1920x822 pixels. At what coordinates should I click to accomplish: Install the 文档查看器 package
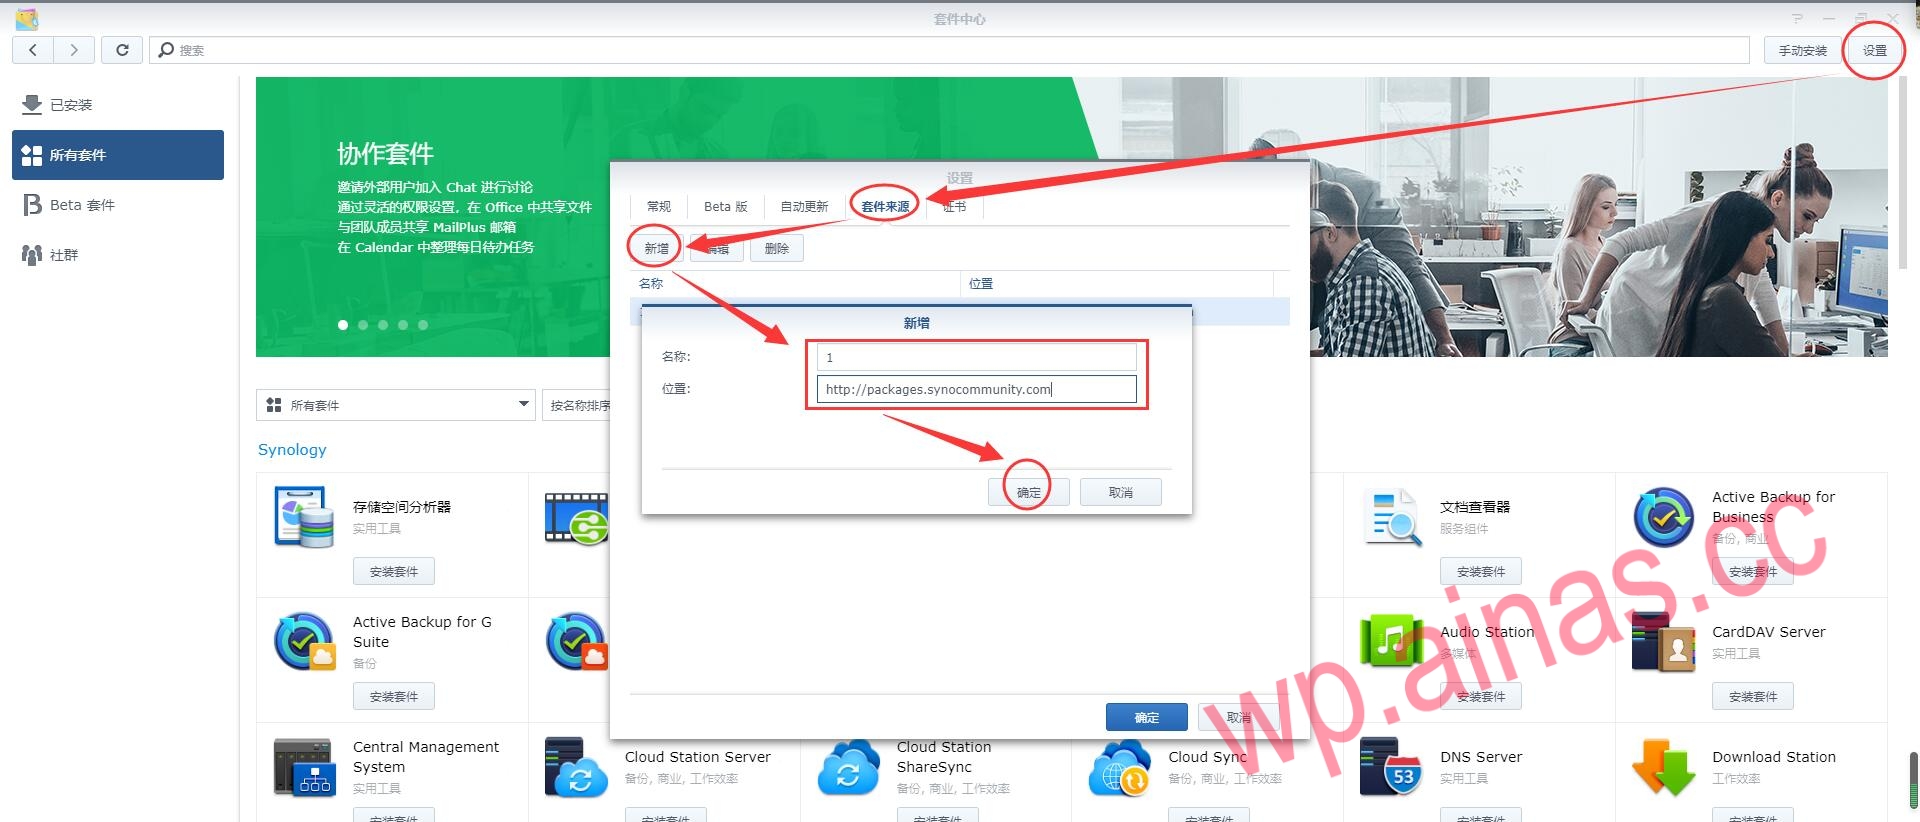(x=1481, y=571)
